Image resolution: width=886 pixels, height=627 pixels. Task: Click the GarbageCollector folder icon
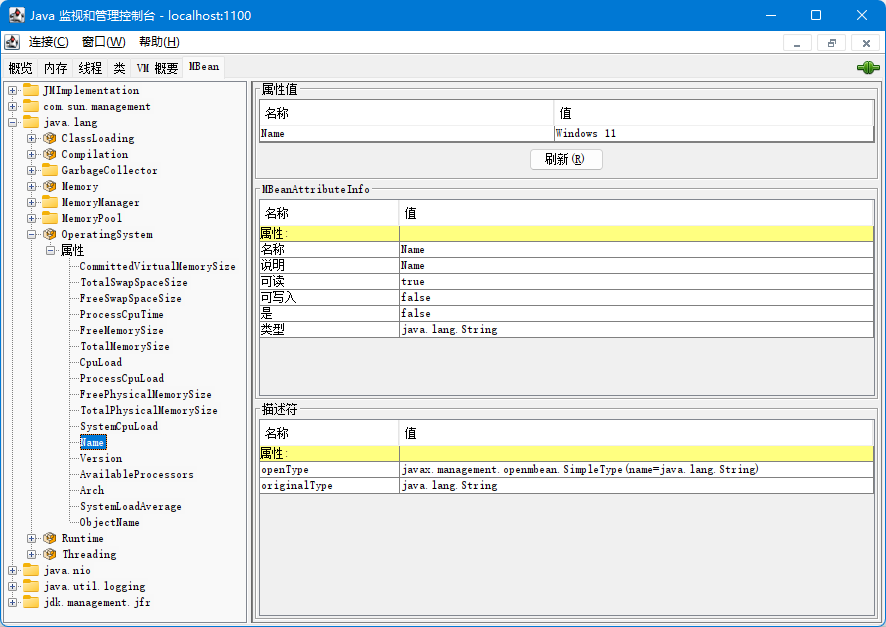(x=50, y=171)
